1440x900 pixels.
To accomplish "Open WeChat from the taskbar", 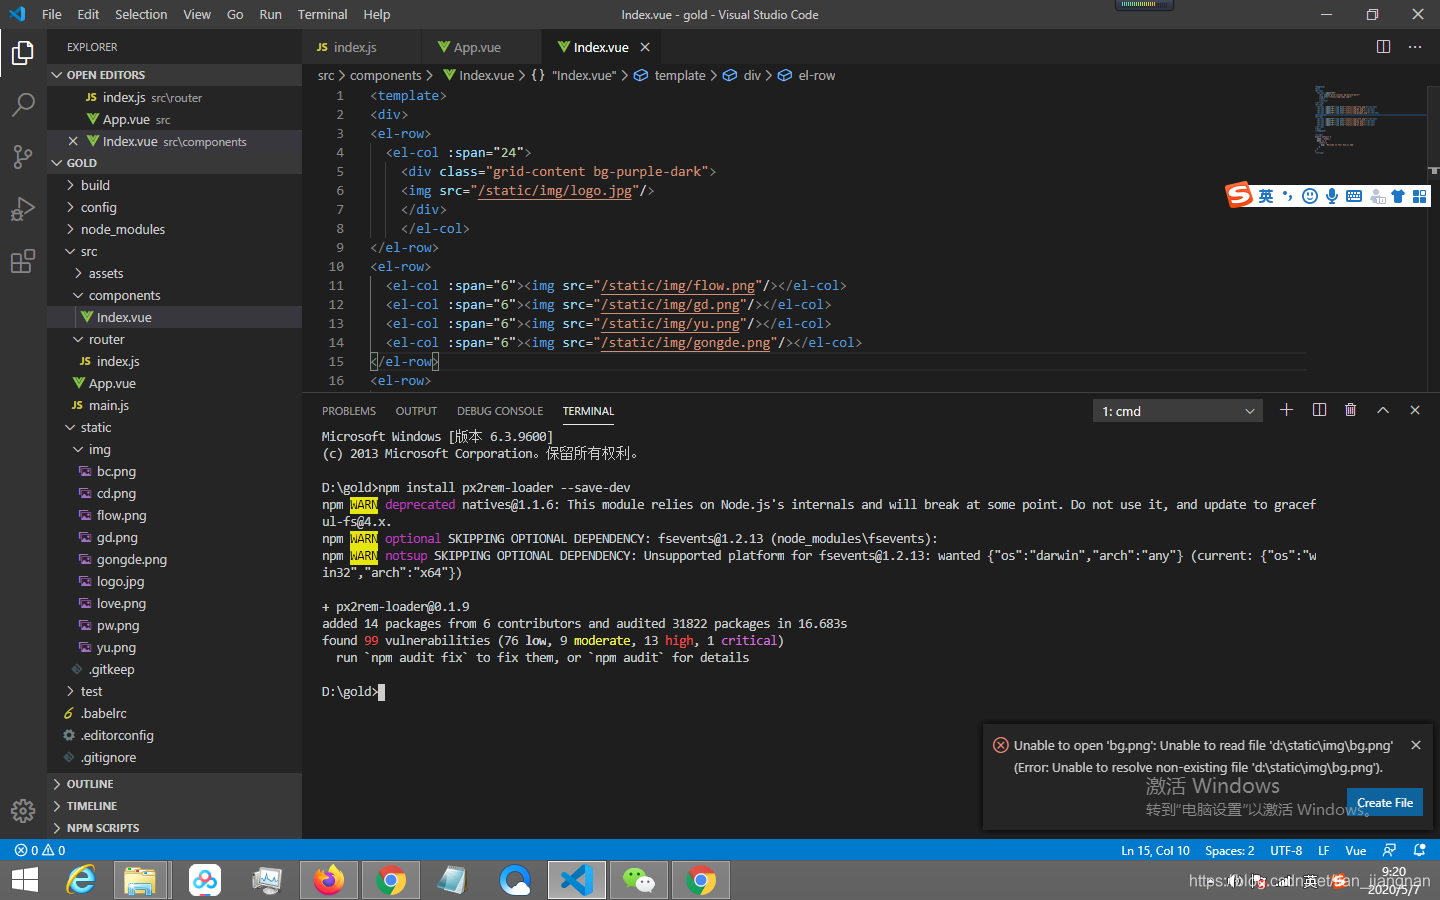I will (638, 880).
